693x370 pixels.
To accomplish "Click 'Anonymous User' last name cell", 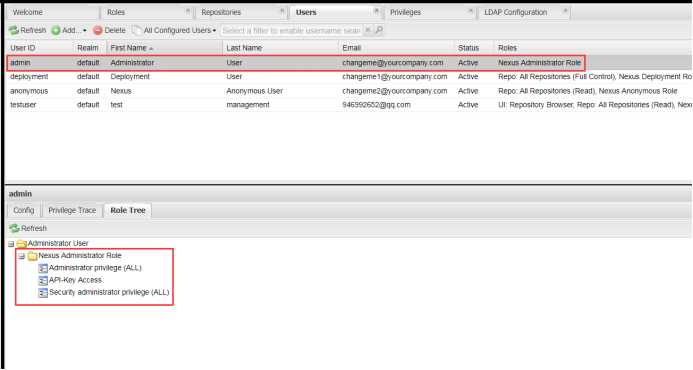I will pyautogui.click(x=254, y=91).
